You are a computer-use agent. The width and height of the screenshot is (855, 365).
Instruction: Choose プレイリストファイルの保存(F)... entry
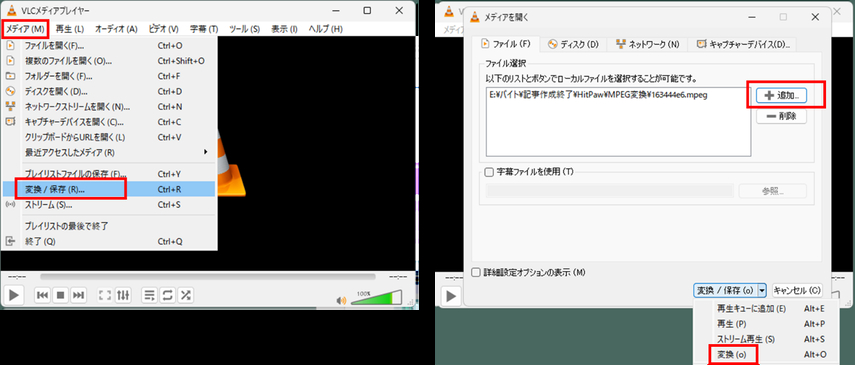pos(109,174)
